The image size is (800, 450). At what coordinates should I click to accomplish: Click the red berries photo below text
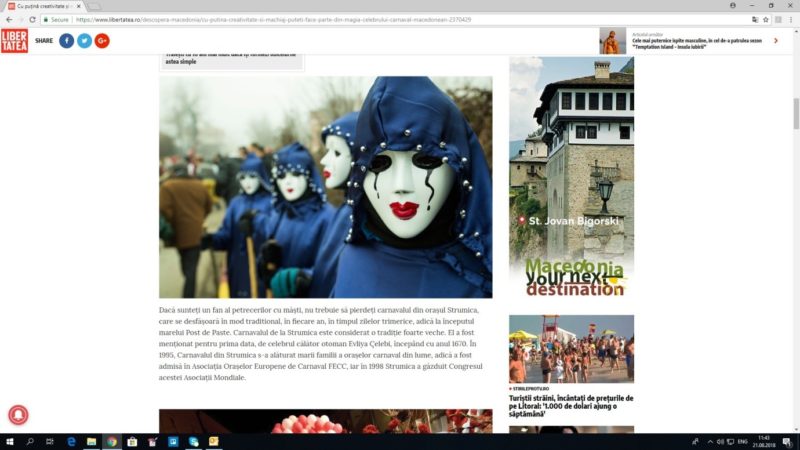(326, 421)
